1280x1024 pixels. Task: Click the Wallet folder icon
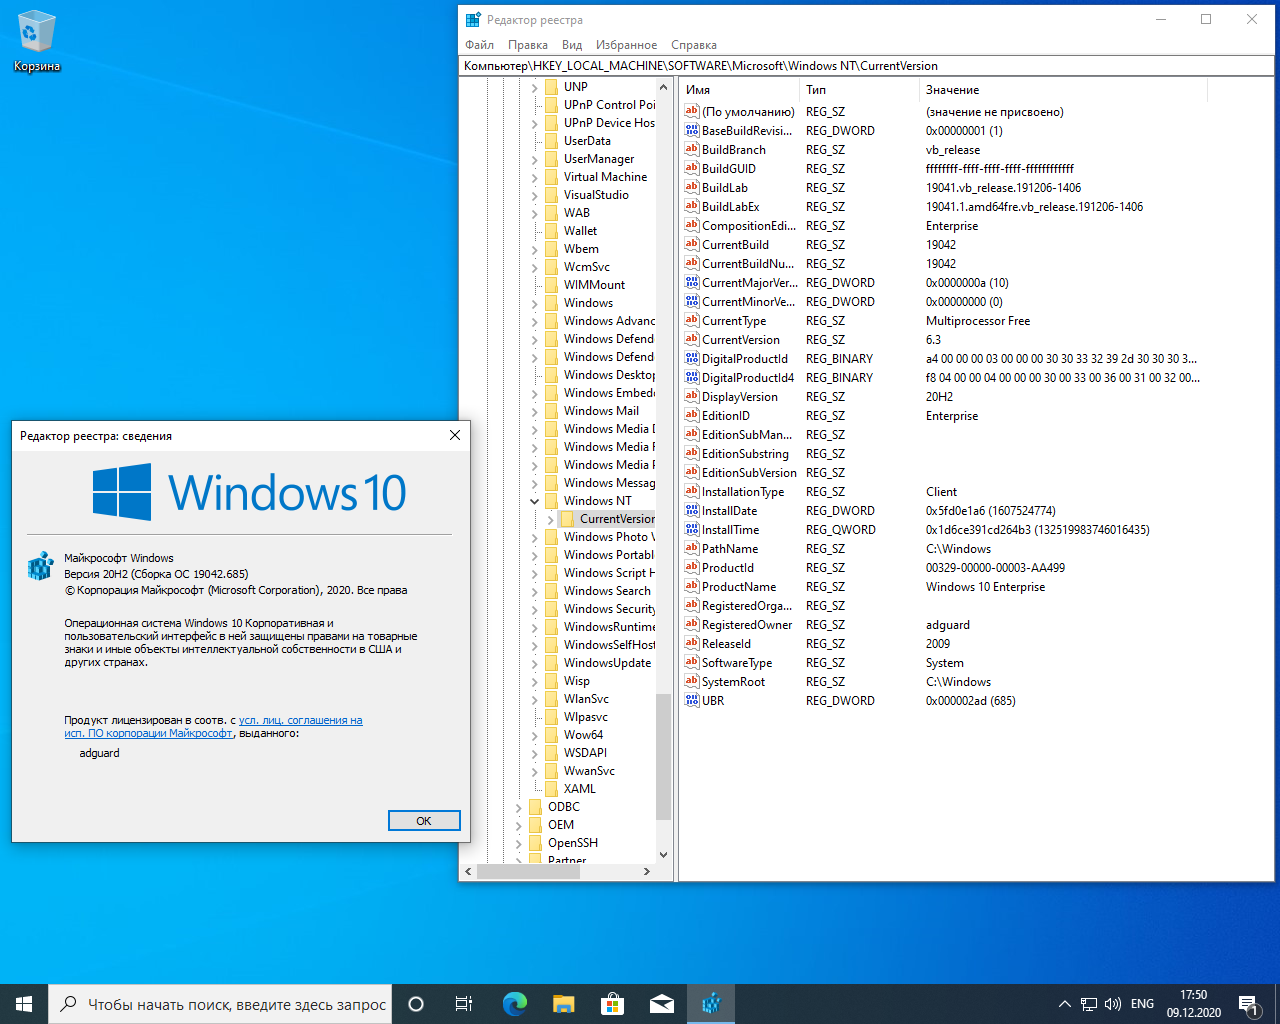point(551,231)
